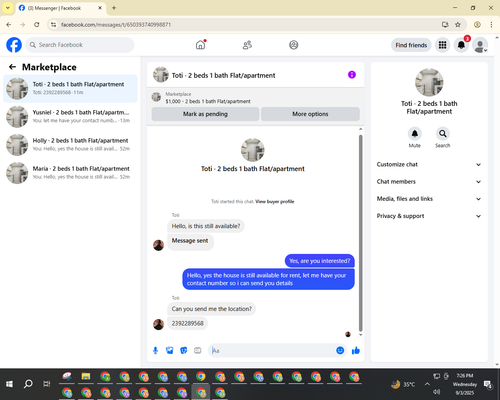Open the Friends icon in top navigation

click(x=247, y=45)
